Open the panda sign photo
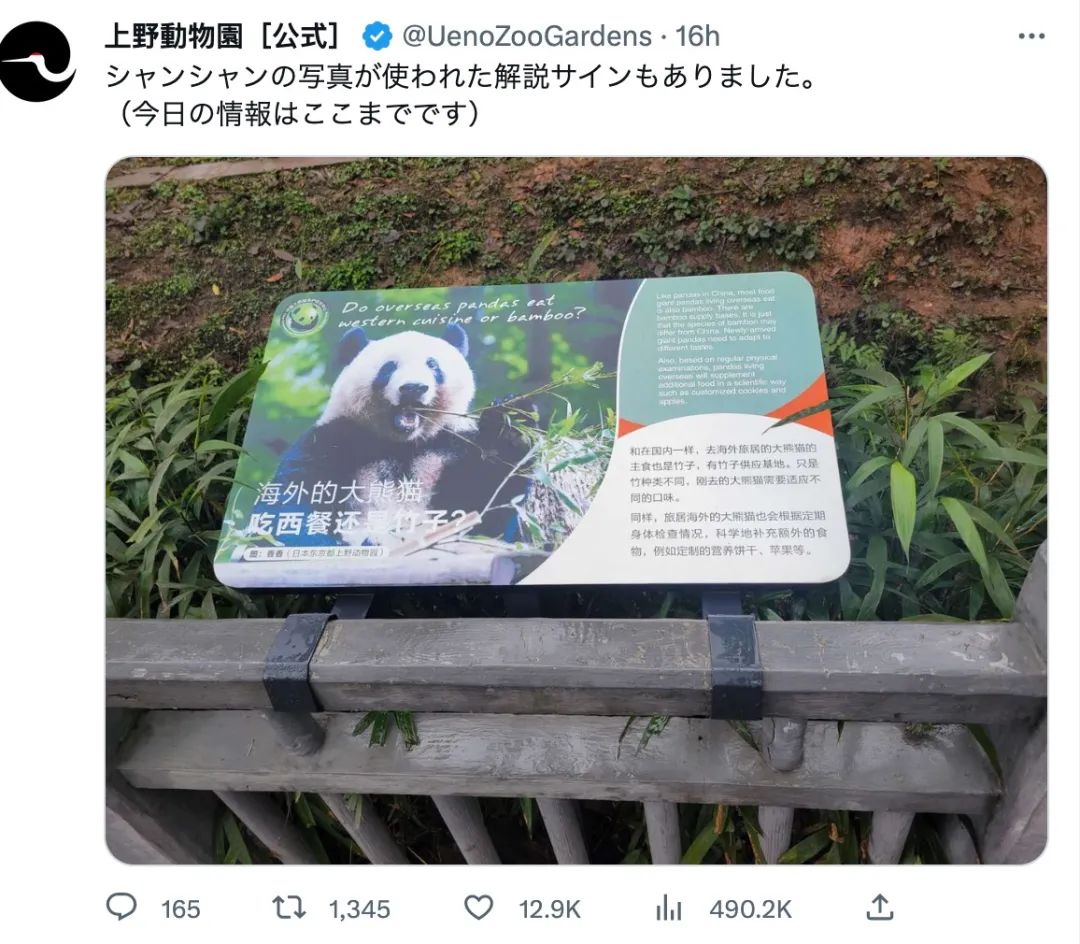Screen dimensions: 1080x944 [x=576, y=510]
